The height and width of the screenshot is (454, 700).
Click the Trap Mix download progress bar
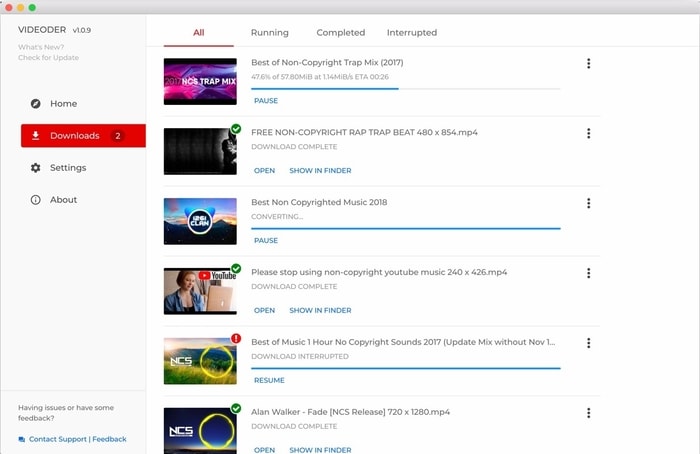click(x=405, y=88)
